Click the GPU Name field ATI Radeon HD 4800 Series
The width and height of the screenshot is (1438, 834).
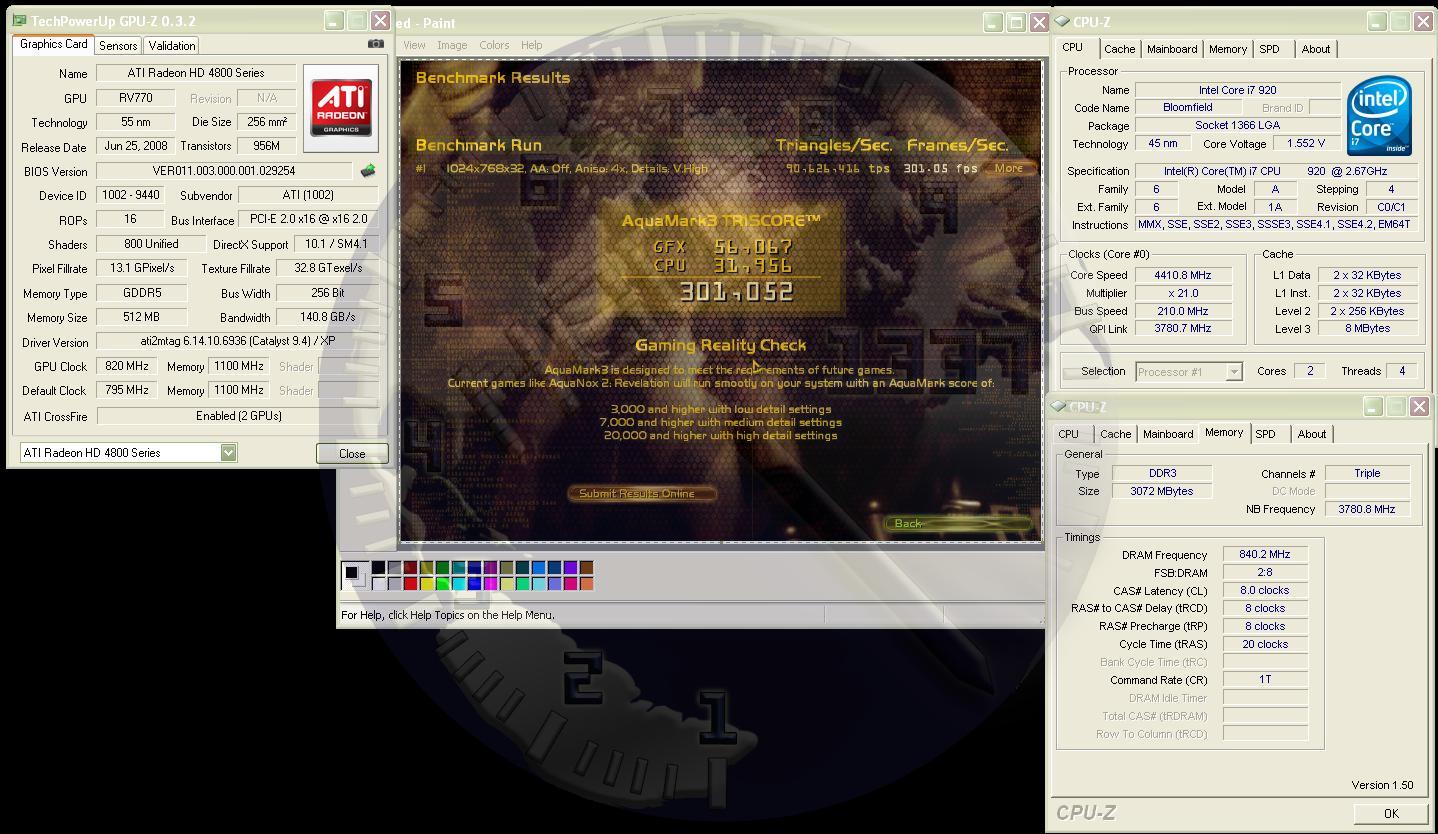196,73
